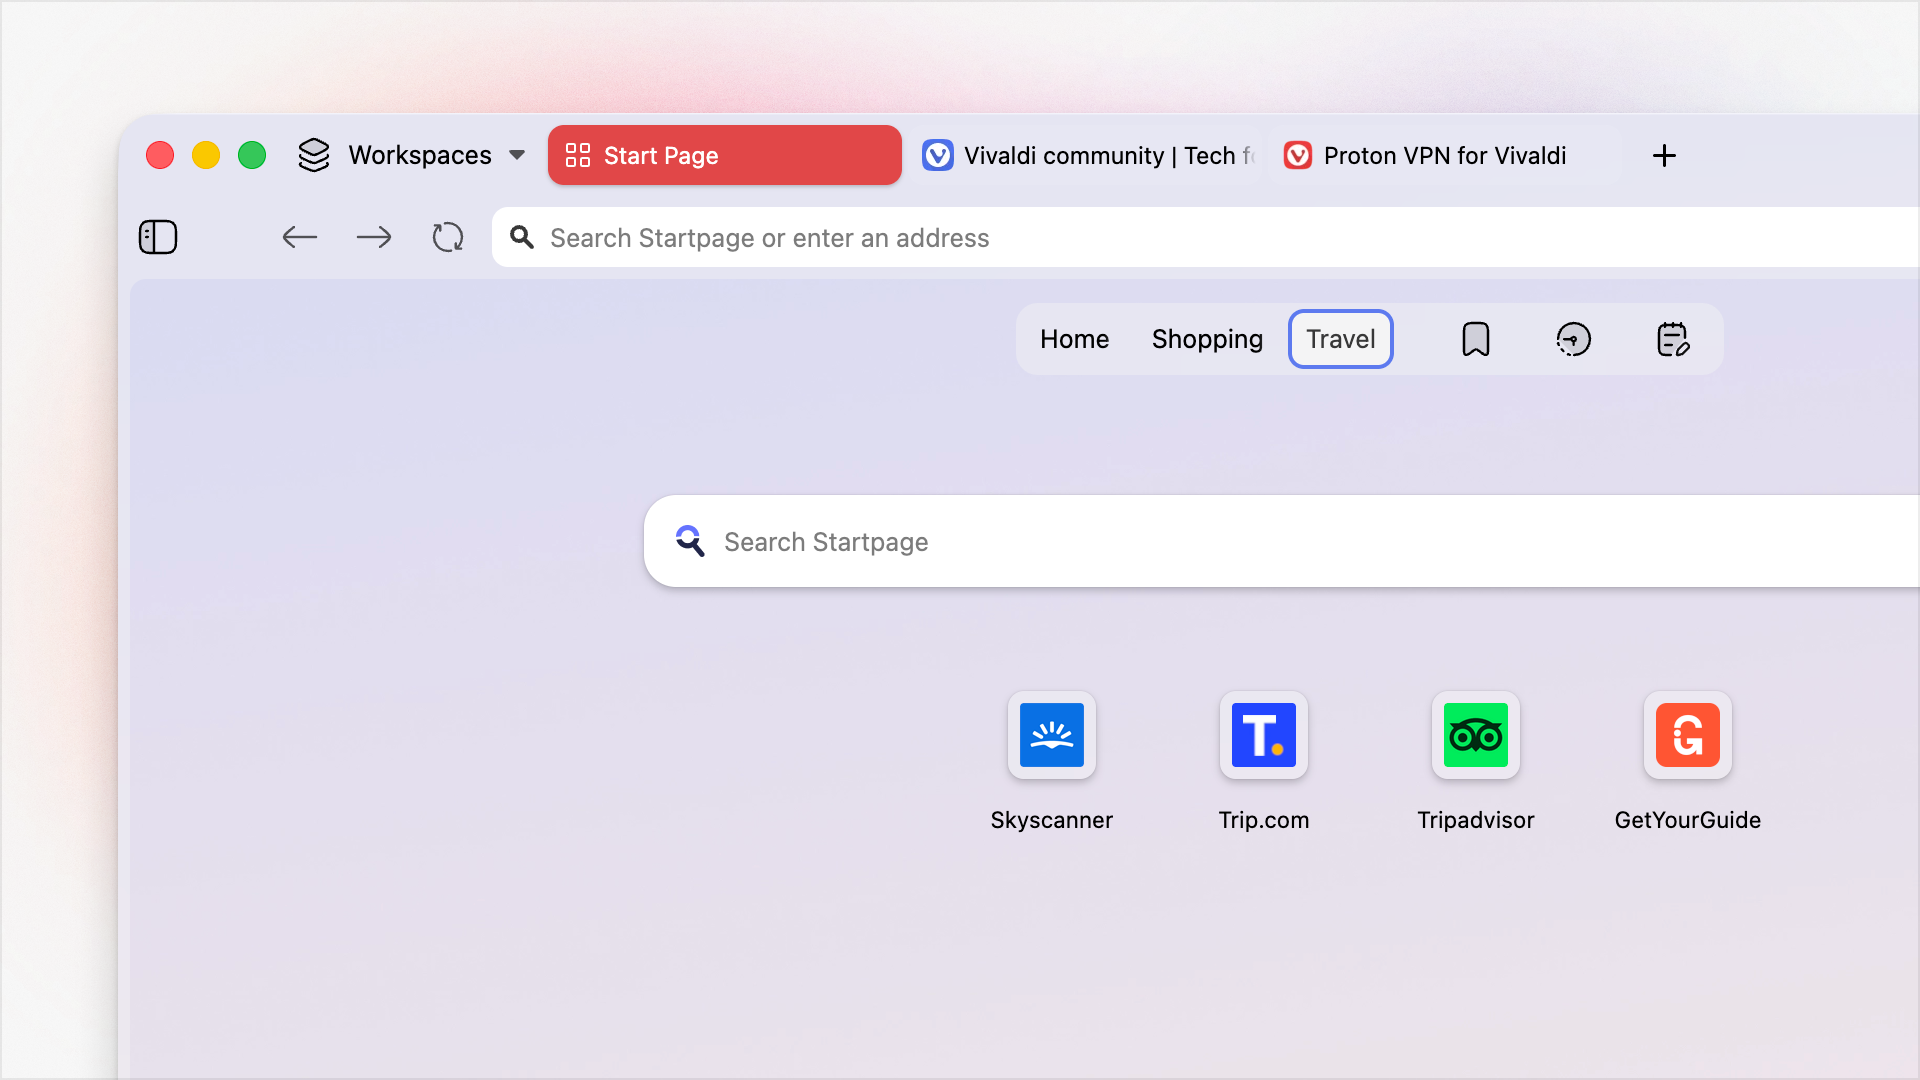This screenshot has height=1080, width=1920.
Task: Switch to the Start Page tab
Action: point(725,155)
